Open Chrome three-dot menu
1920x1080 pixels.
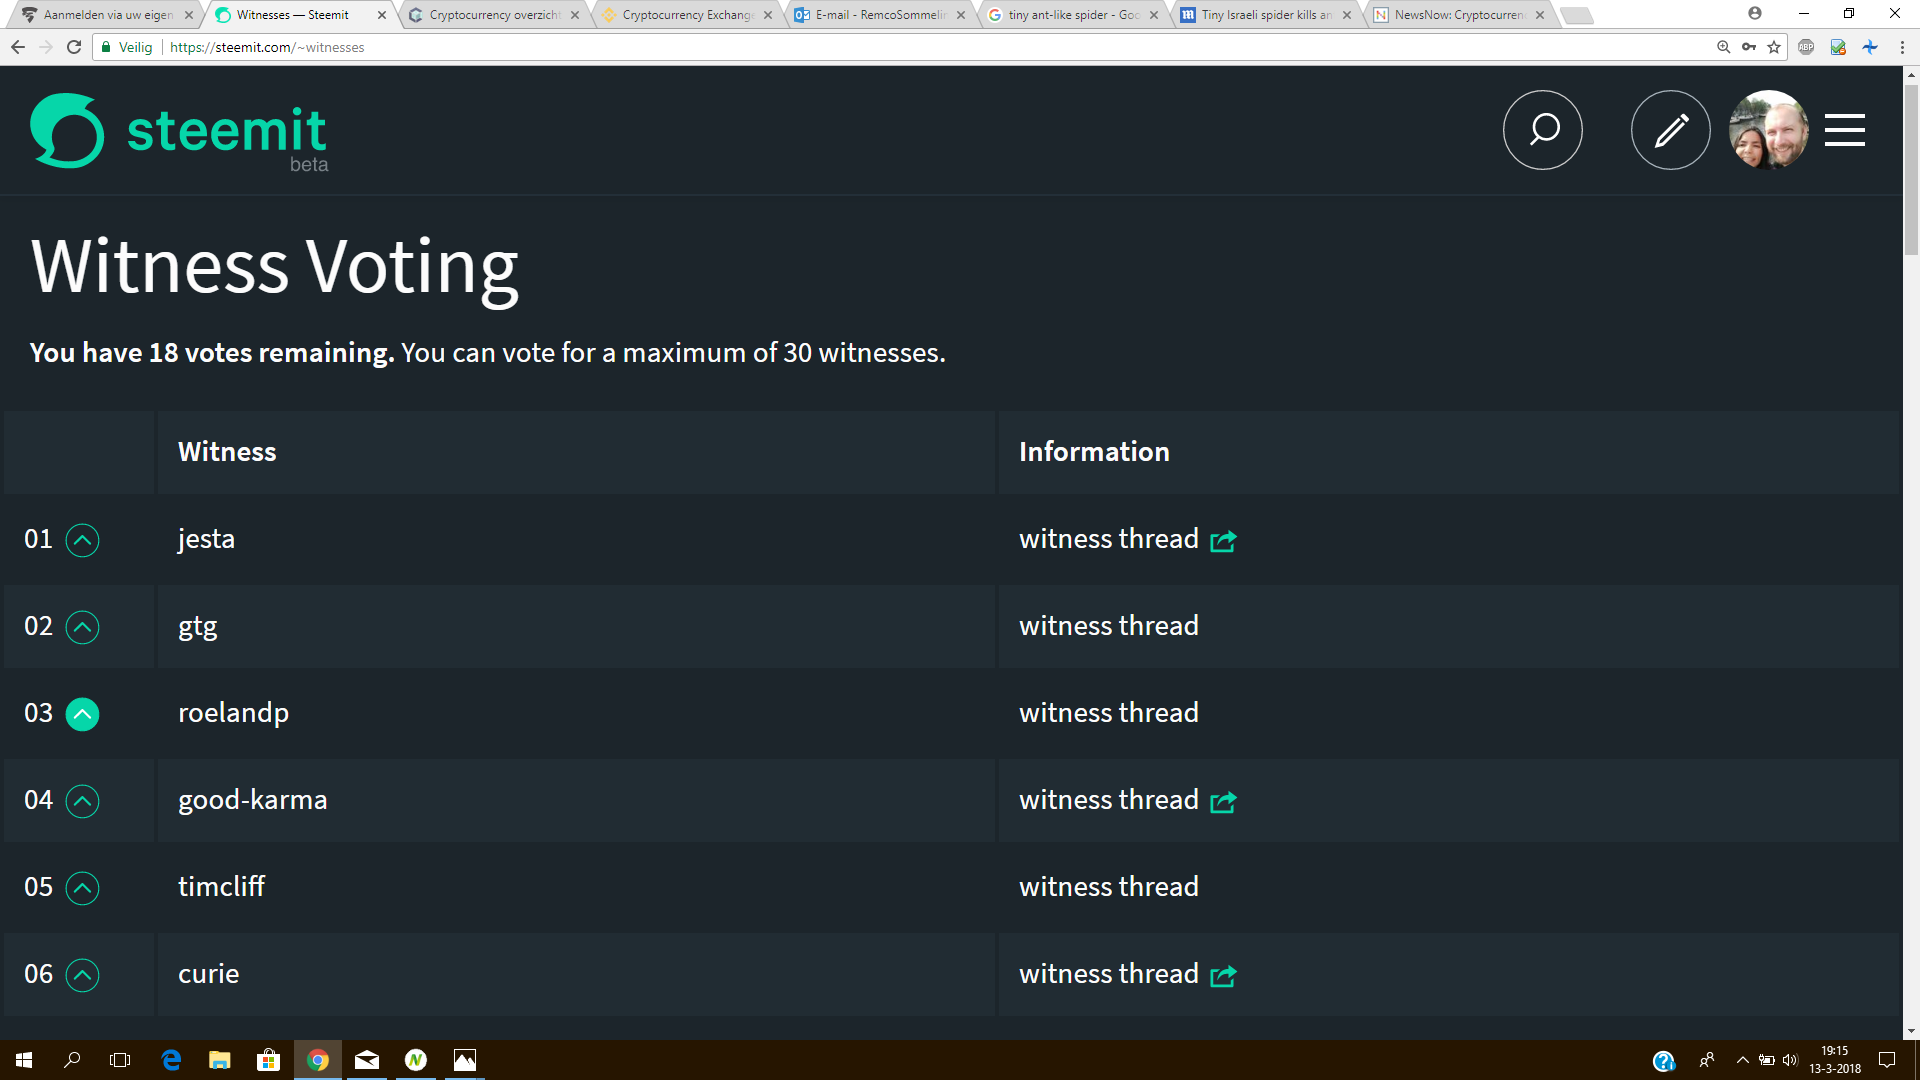click(1902, 47)
